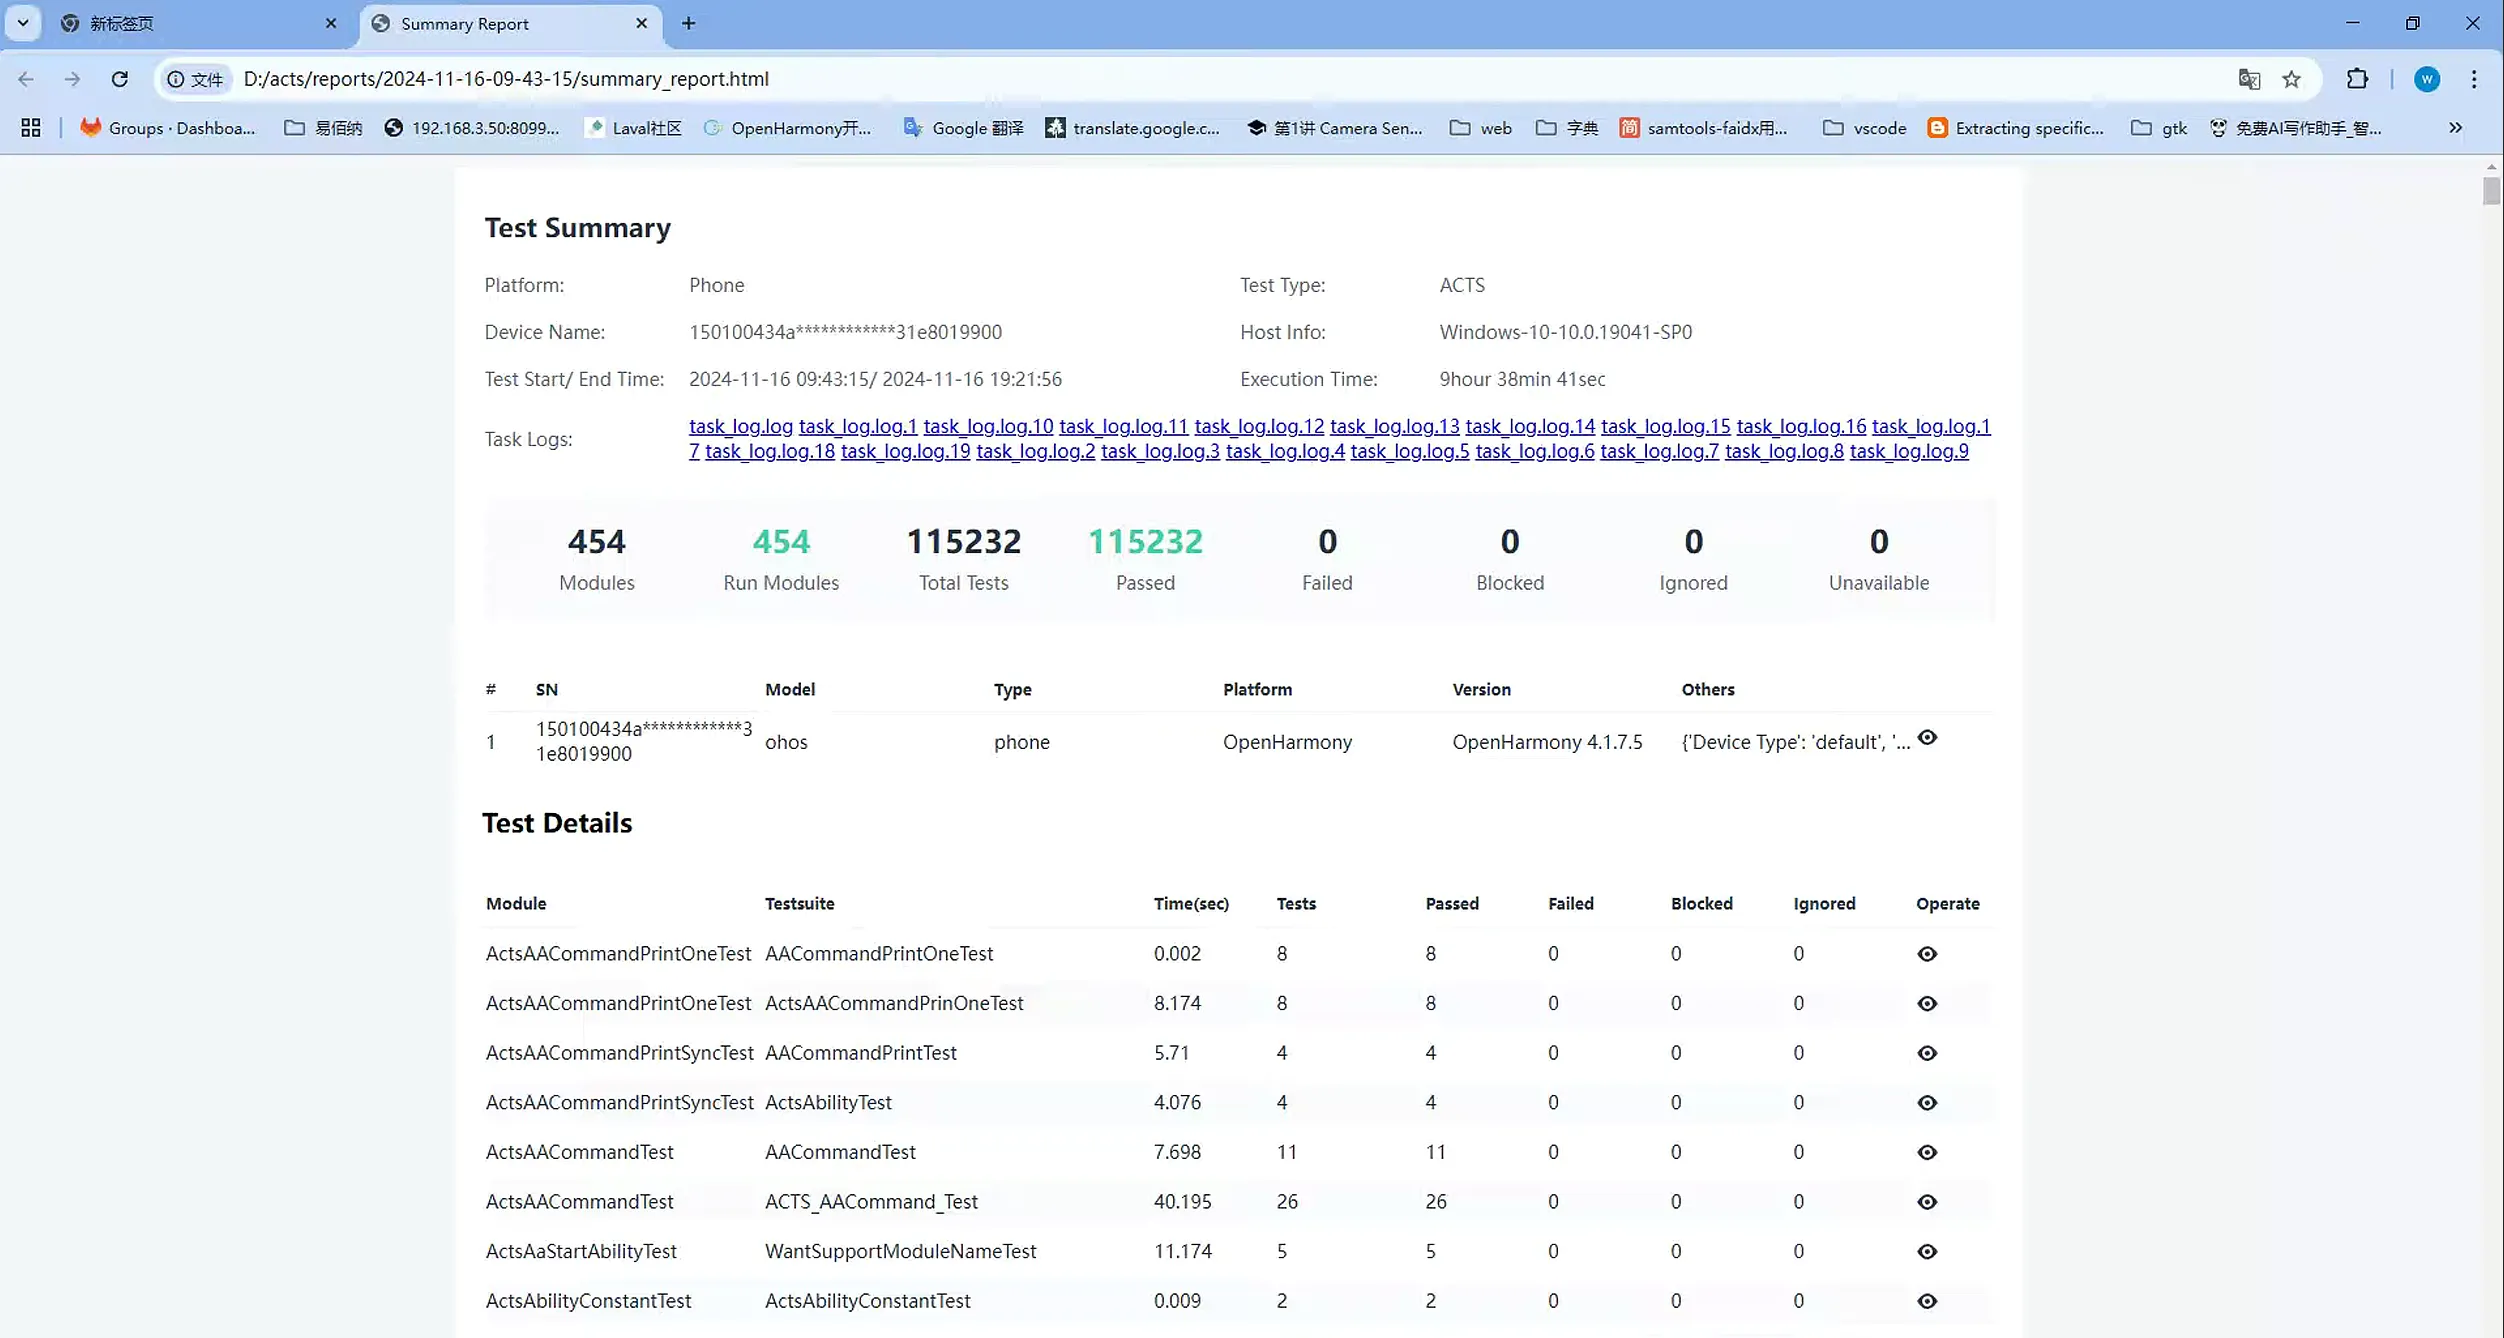Click the 40.195 time value
The width and height of the screenshot is (2504, 1338).
pos(1182,1202)
